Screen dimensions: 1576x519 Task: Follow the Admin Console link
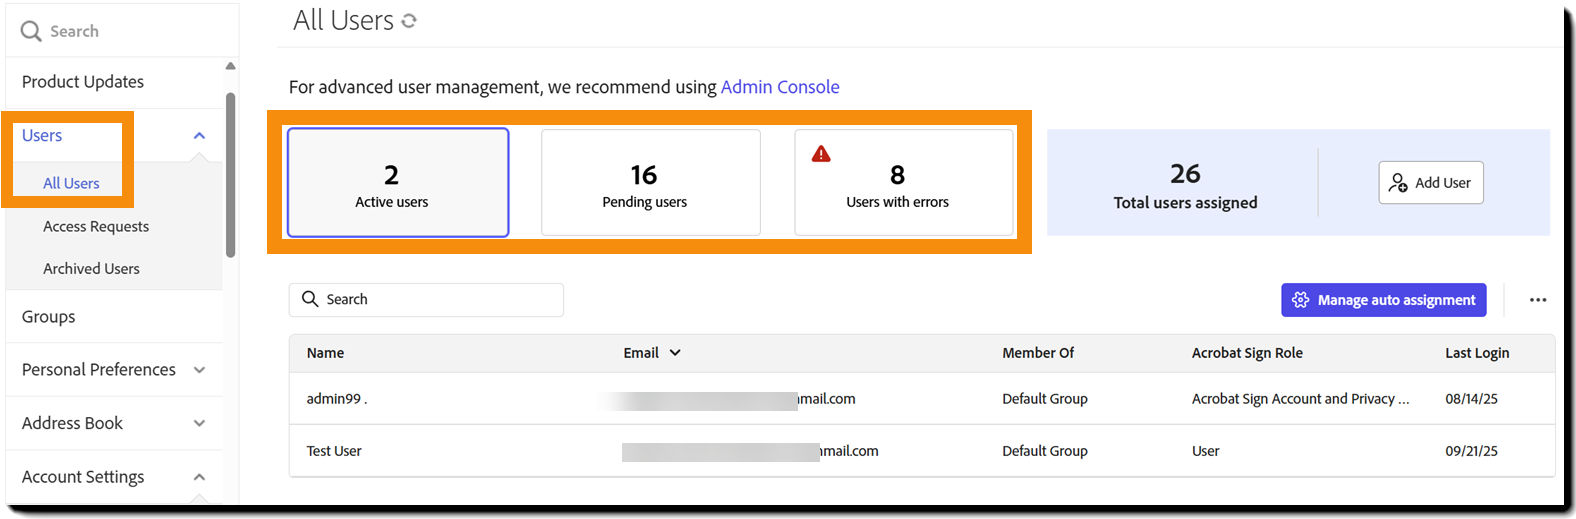coord(780,87)
